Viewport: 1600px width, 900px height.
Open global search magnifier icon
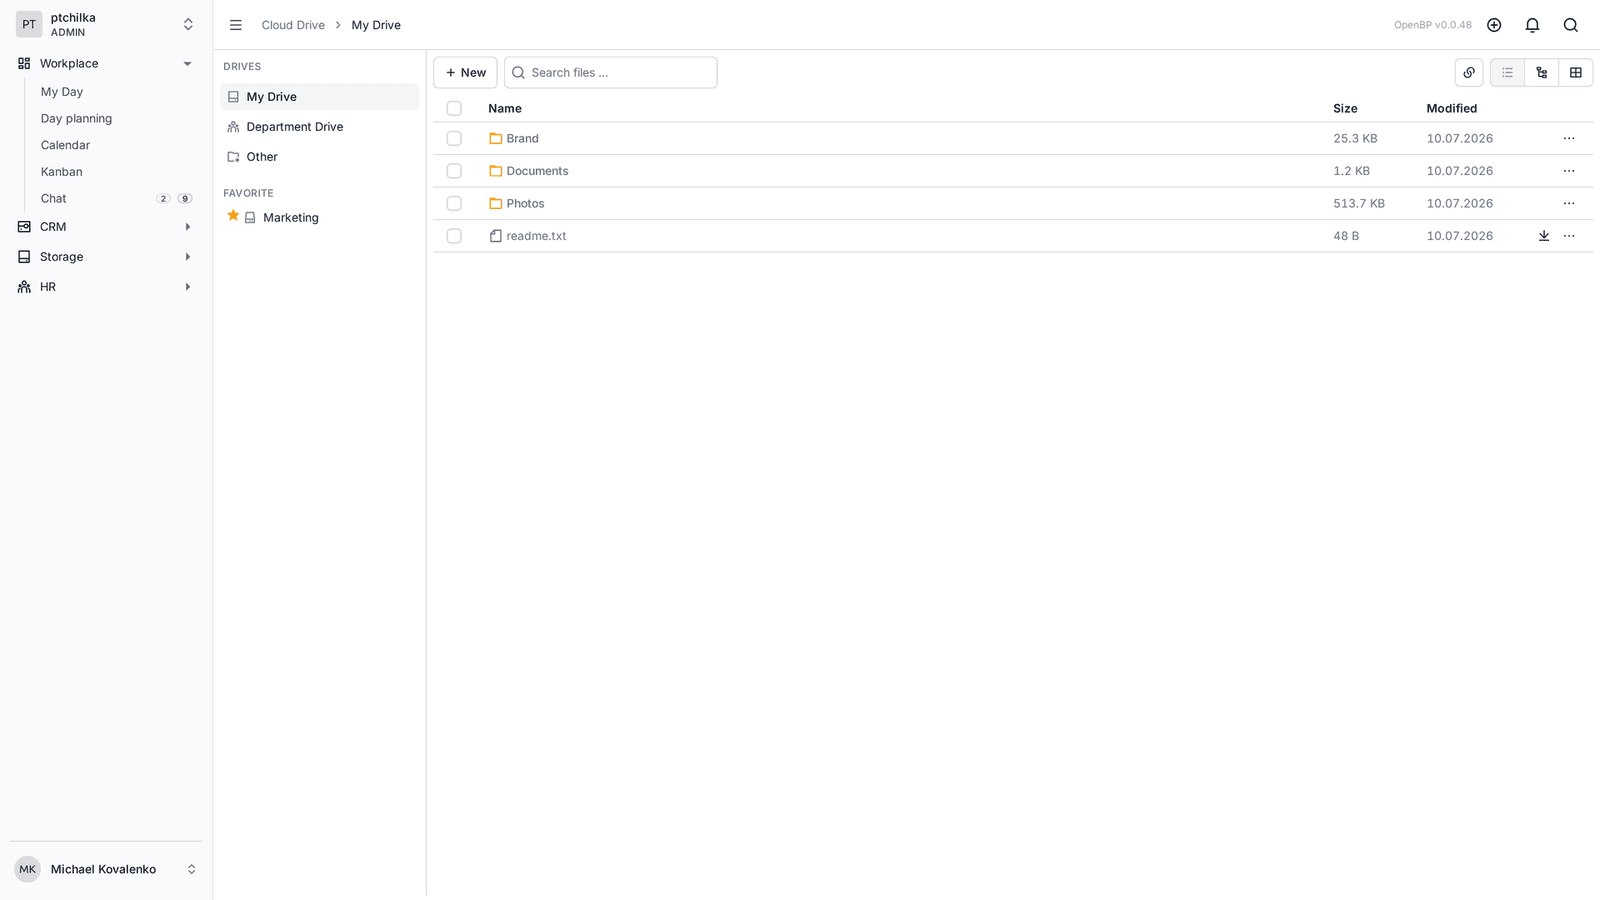(x=1571, y=25)
